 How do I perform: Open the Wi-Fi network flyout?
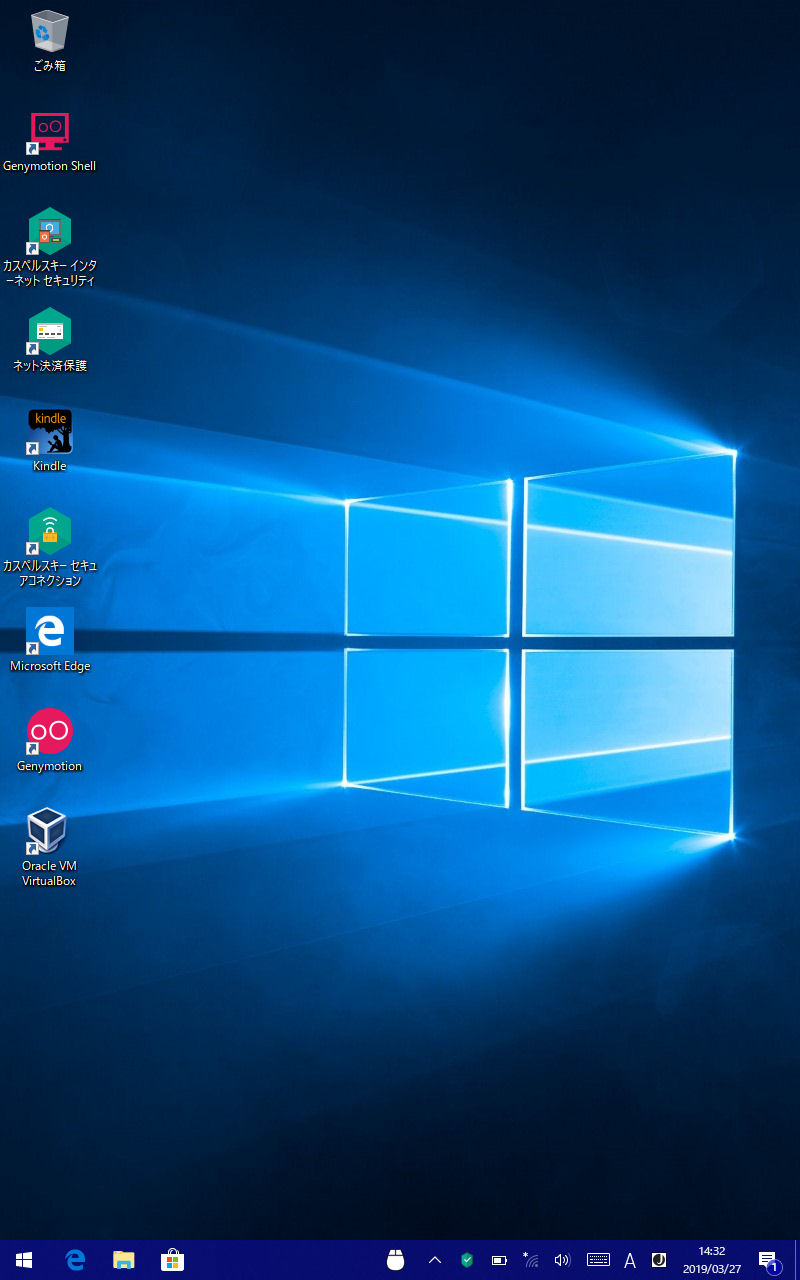pyautogui.click(x=531, y=1260)
